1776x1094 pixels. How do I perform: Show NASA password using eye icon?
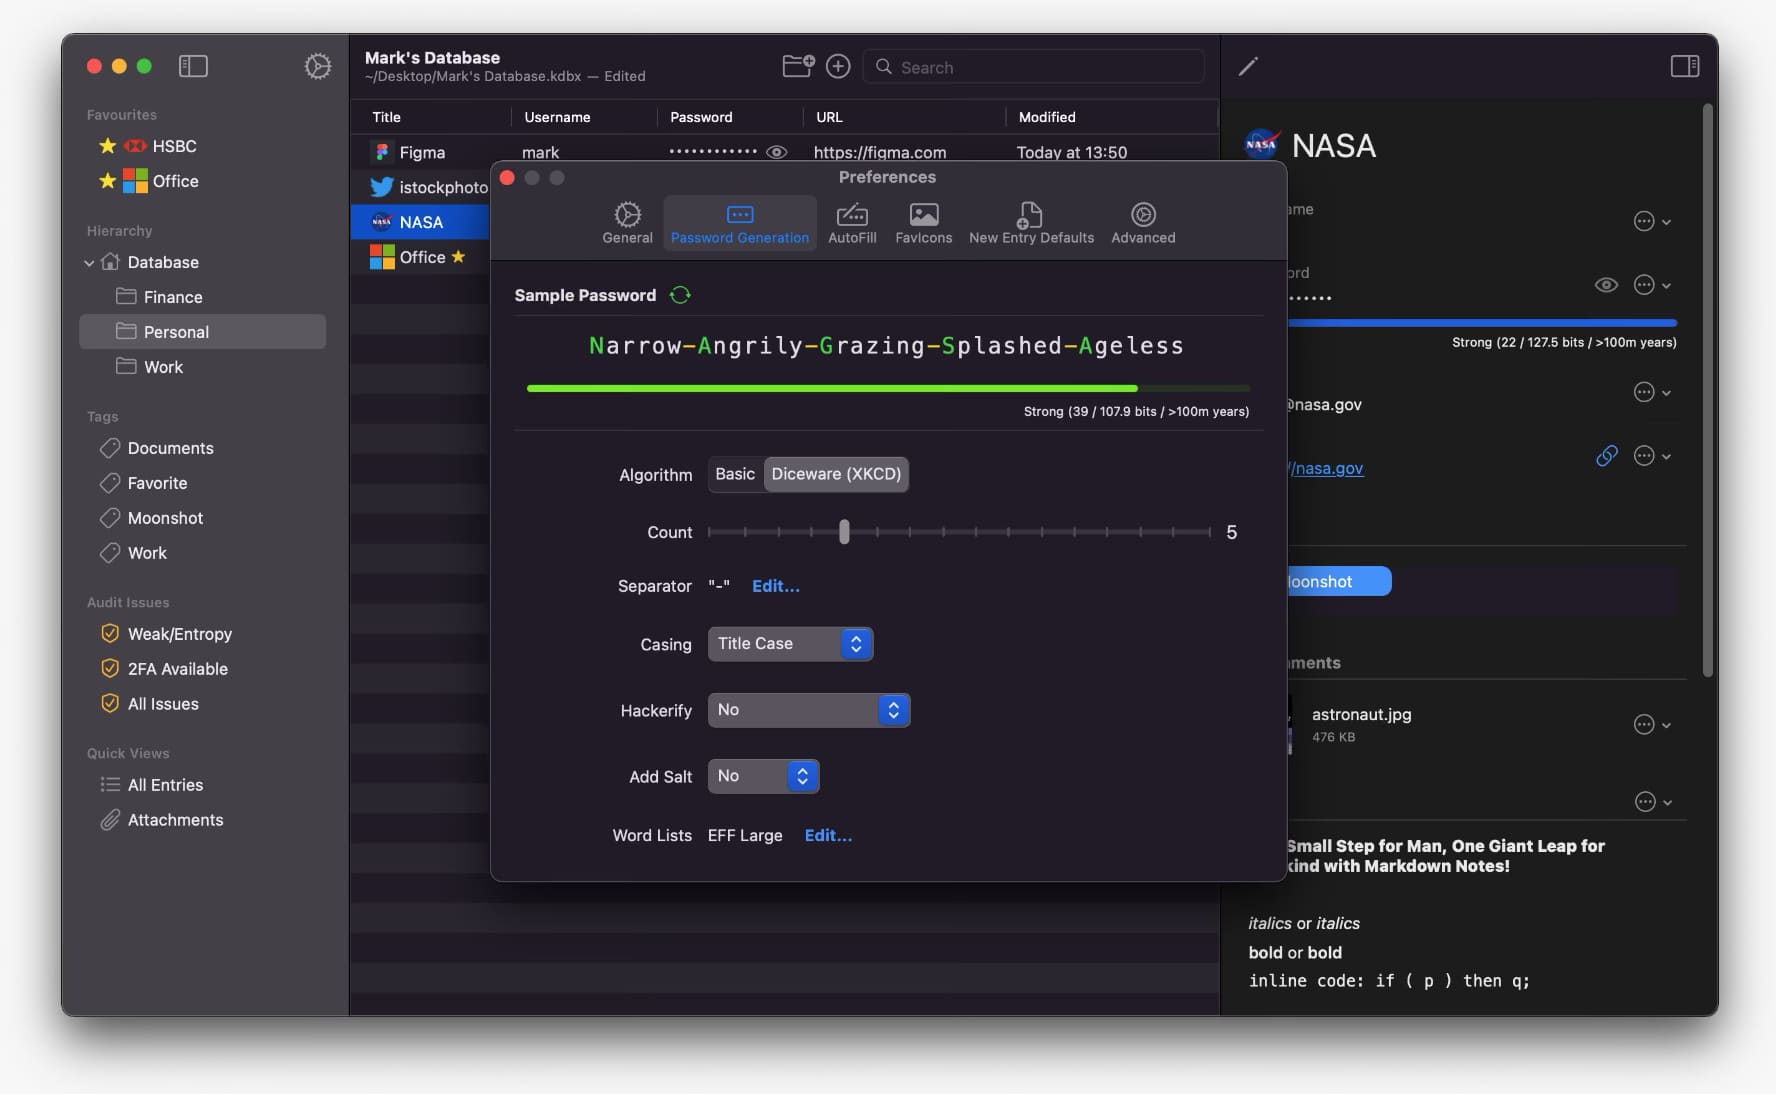[1606, 285]
